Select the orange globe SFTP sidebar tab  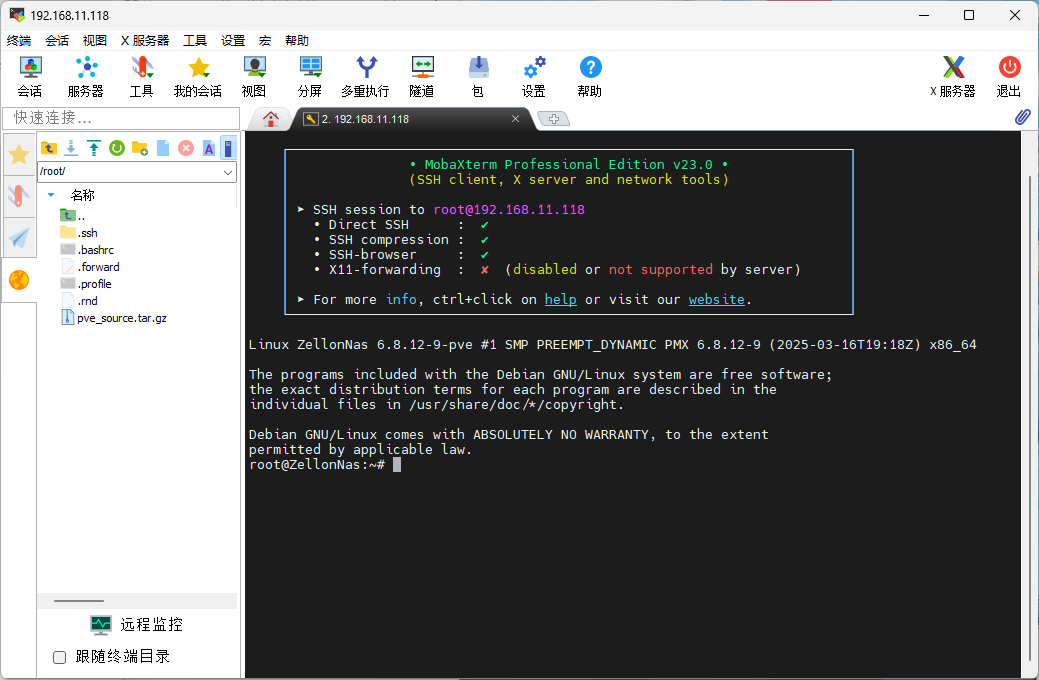19,280
